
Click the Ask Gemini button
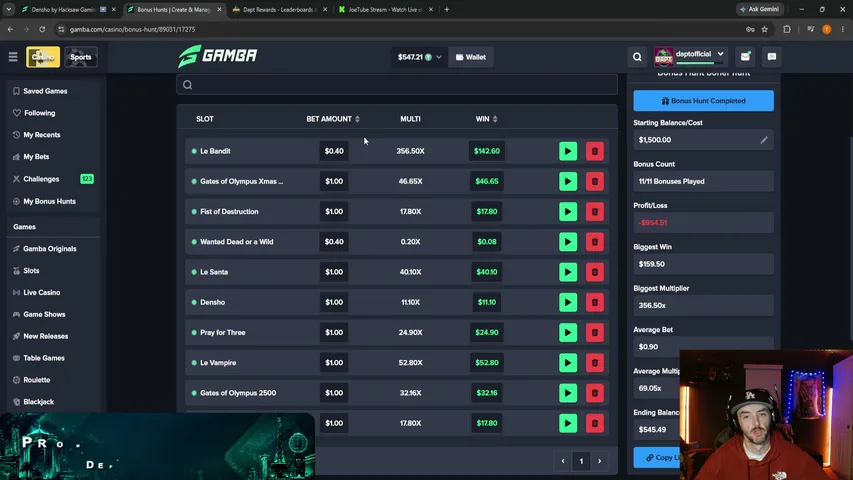(760, 9)
